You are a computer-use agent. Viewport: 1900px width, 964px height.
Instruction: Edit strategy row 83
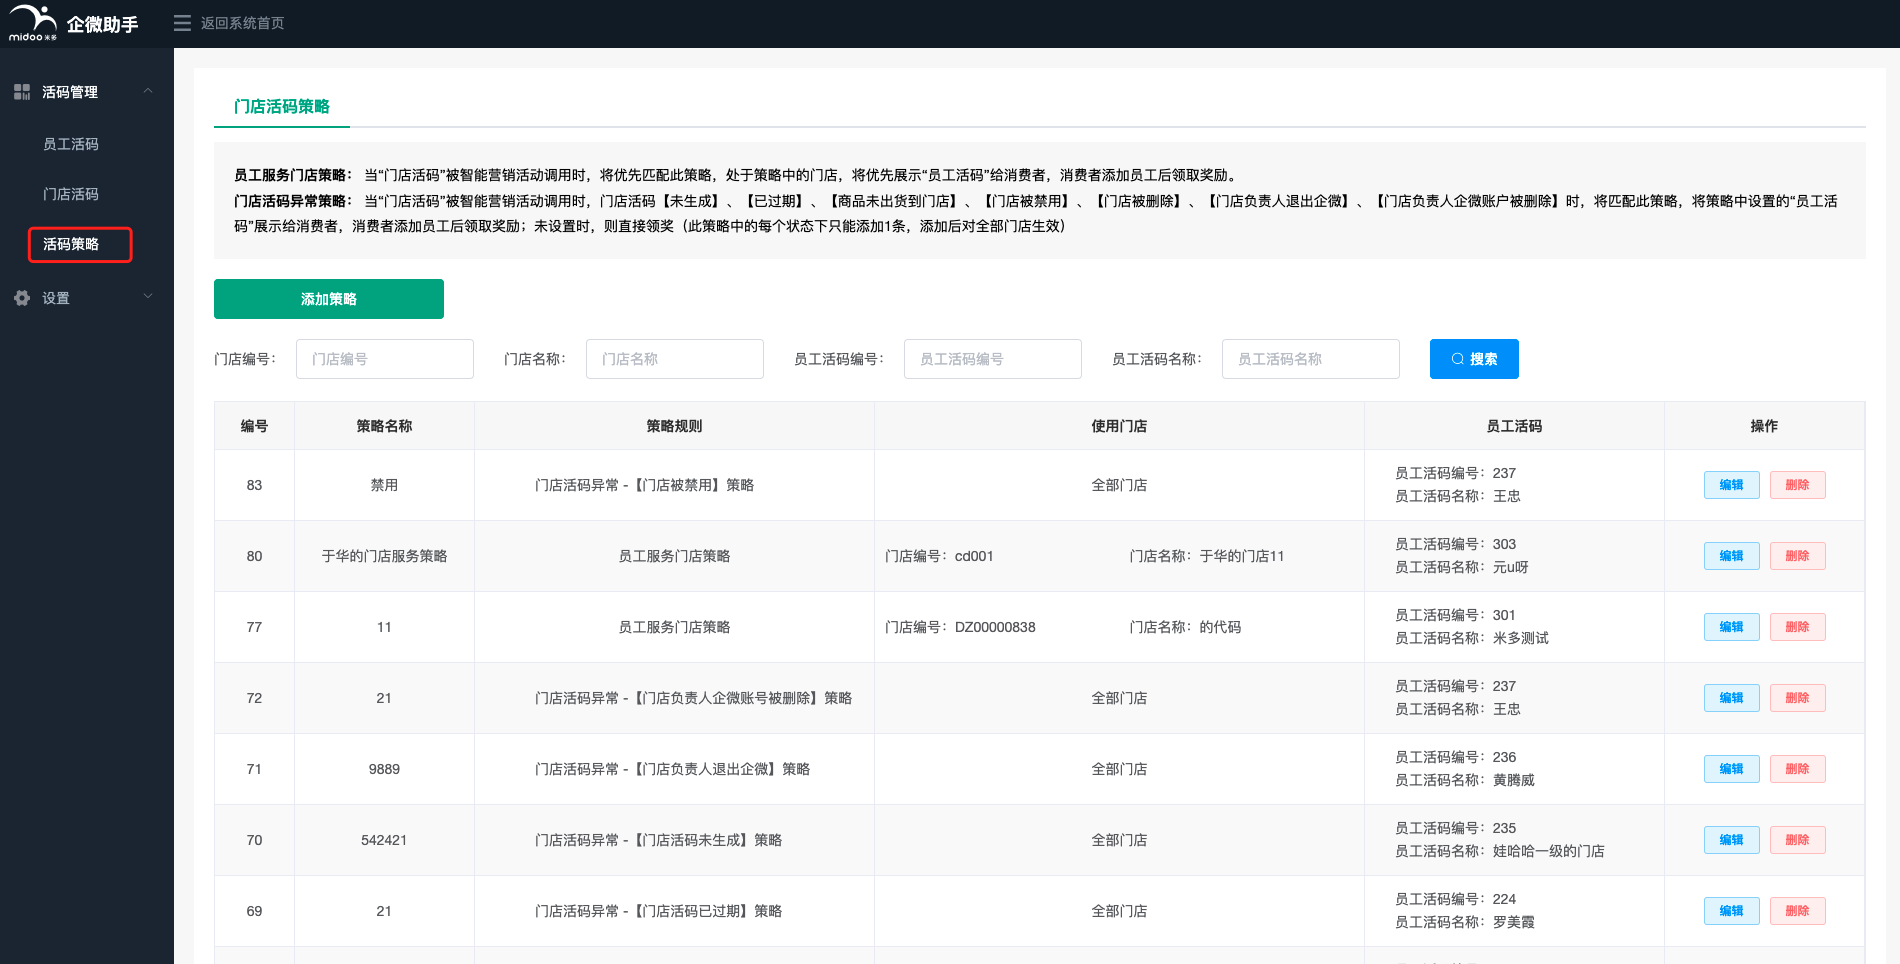pos(1732,485)
